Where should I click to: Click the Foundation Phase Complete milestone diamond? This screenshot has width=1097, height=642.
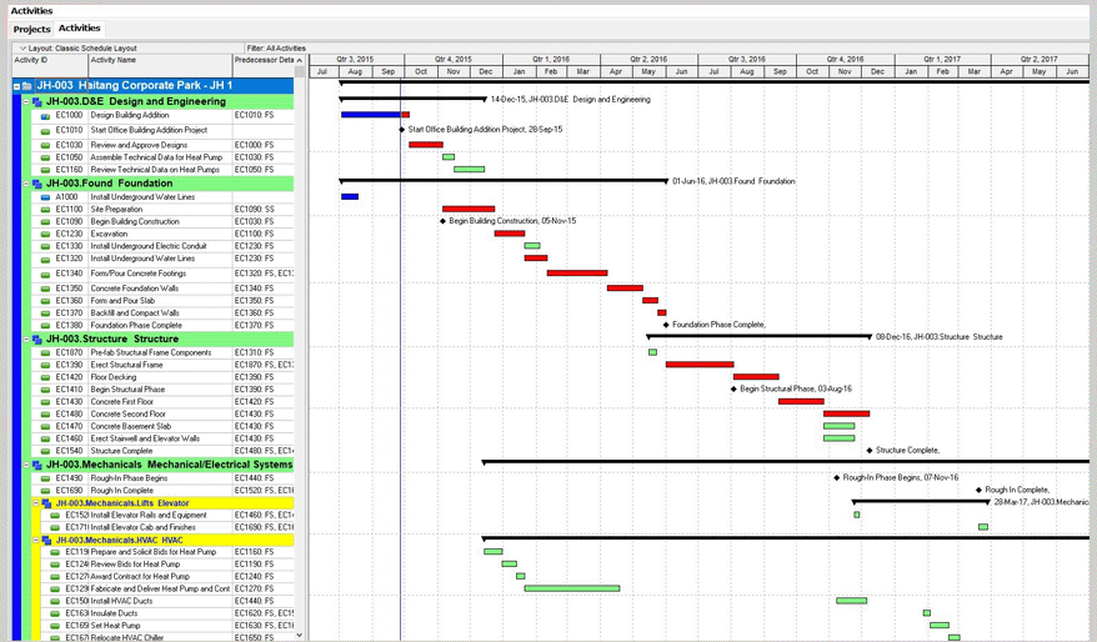666,324
